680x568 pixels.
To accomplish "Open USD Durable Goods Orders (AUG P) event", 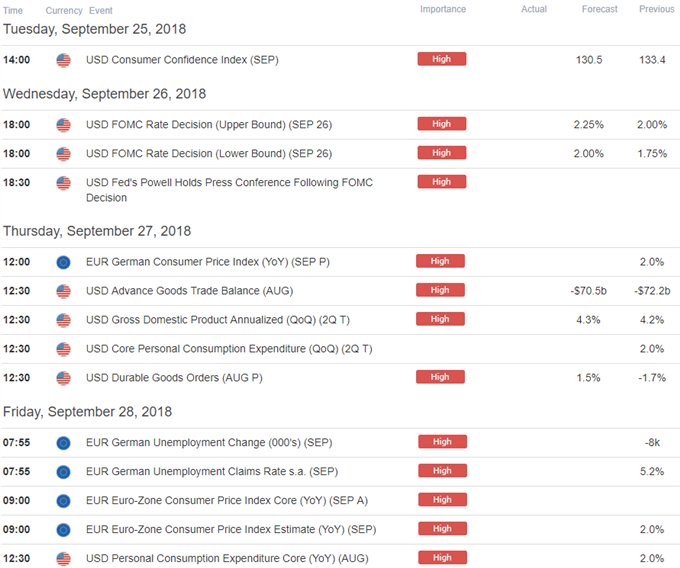I will pyautogui.click(x=174, y=378).
